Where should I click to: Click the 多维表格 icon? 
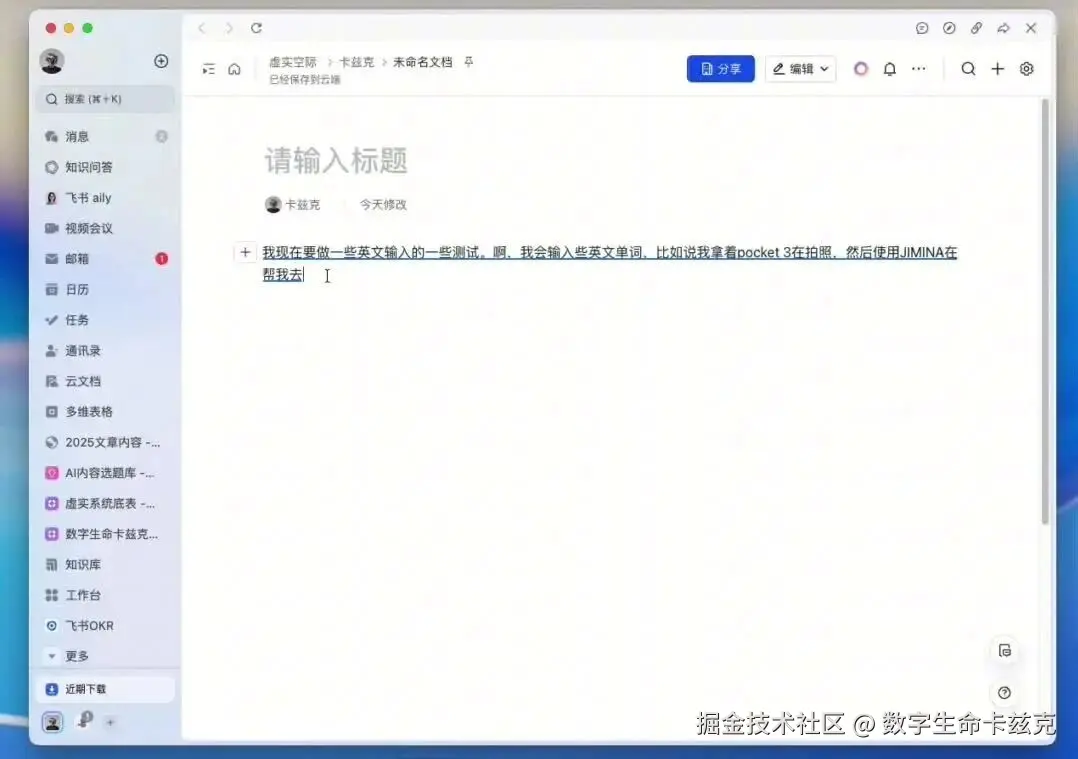[x=51, y=412]
